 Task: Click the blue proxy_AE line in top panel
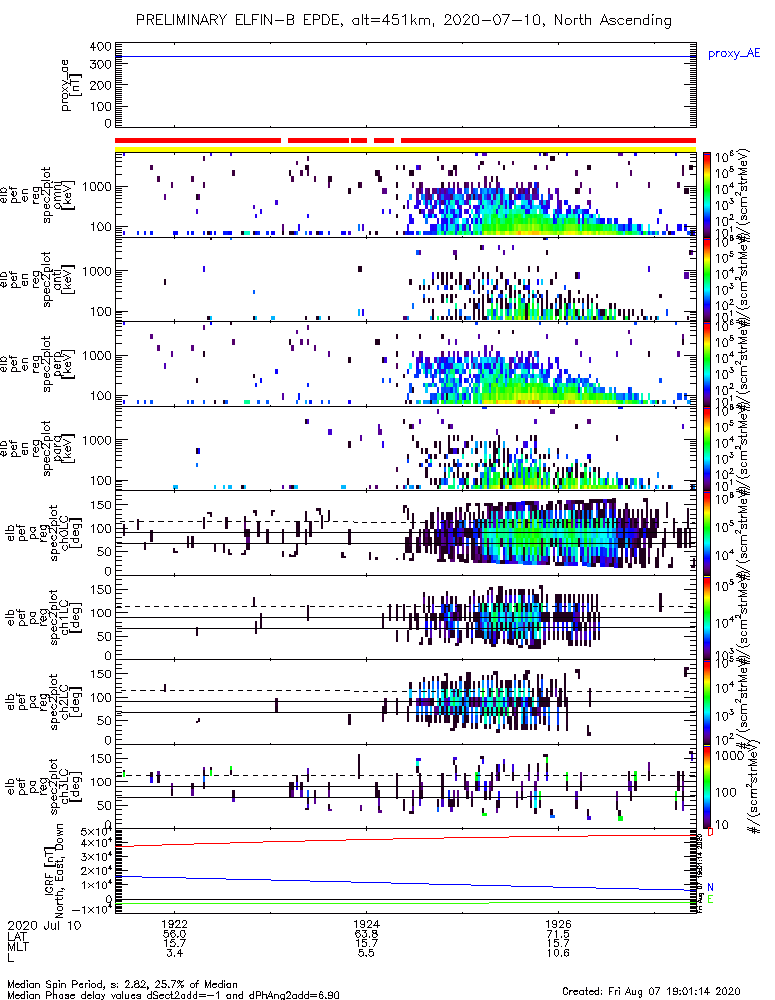406,57
